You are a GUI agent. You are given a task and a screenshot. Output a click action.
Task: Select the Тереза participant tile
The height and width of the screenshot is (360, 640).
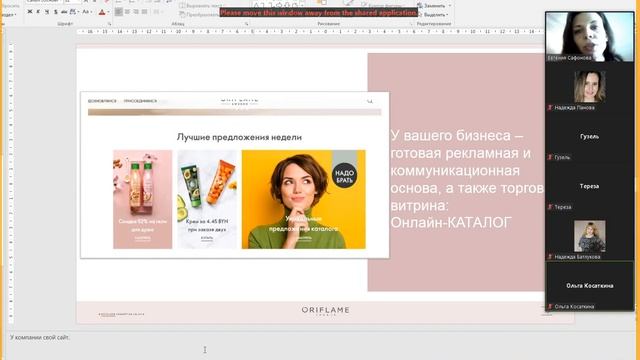point(589,187)
